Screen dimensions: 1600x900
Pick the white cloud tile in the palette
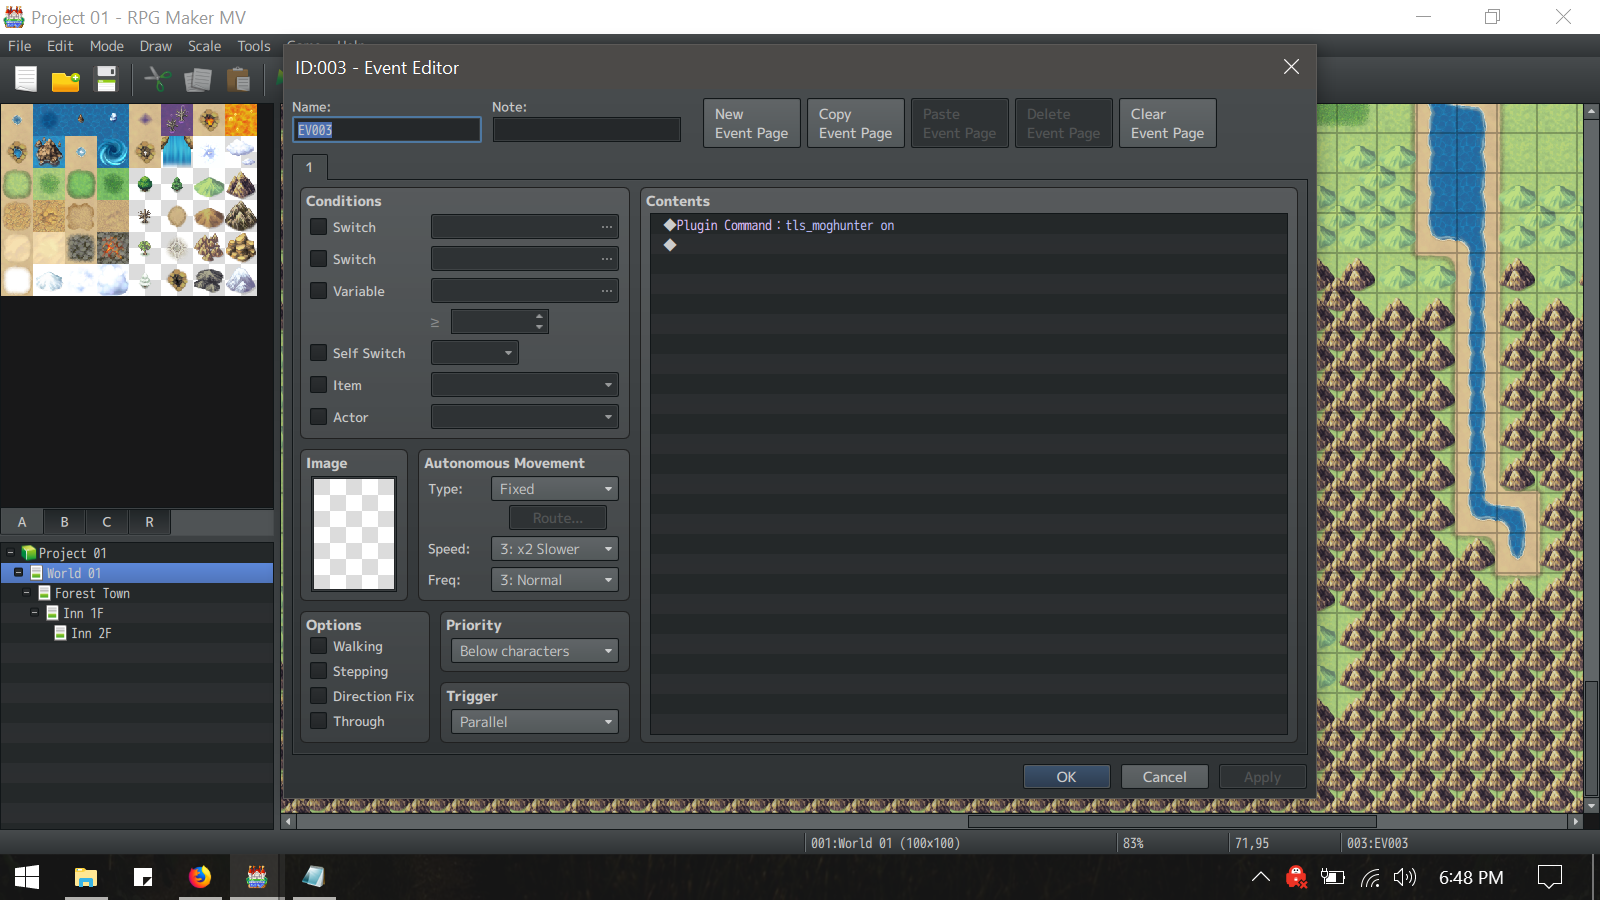pos(241,152)
